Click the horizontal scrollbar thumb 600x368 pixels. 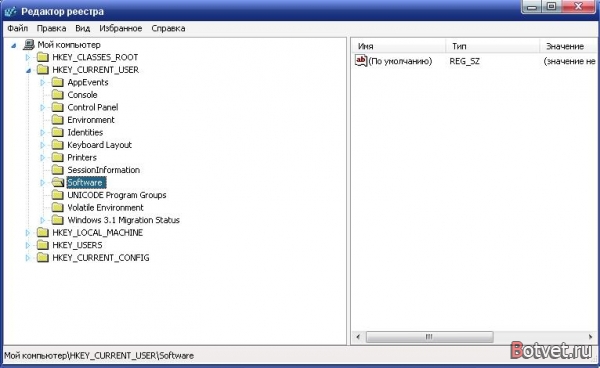click(x=429, y=337)
